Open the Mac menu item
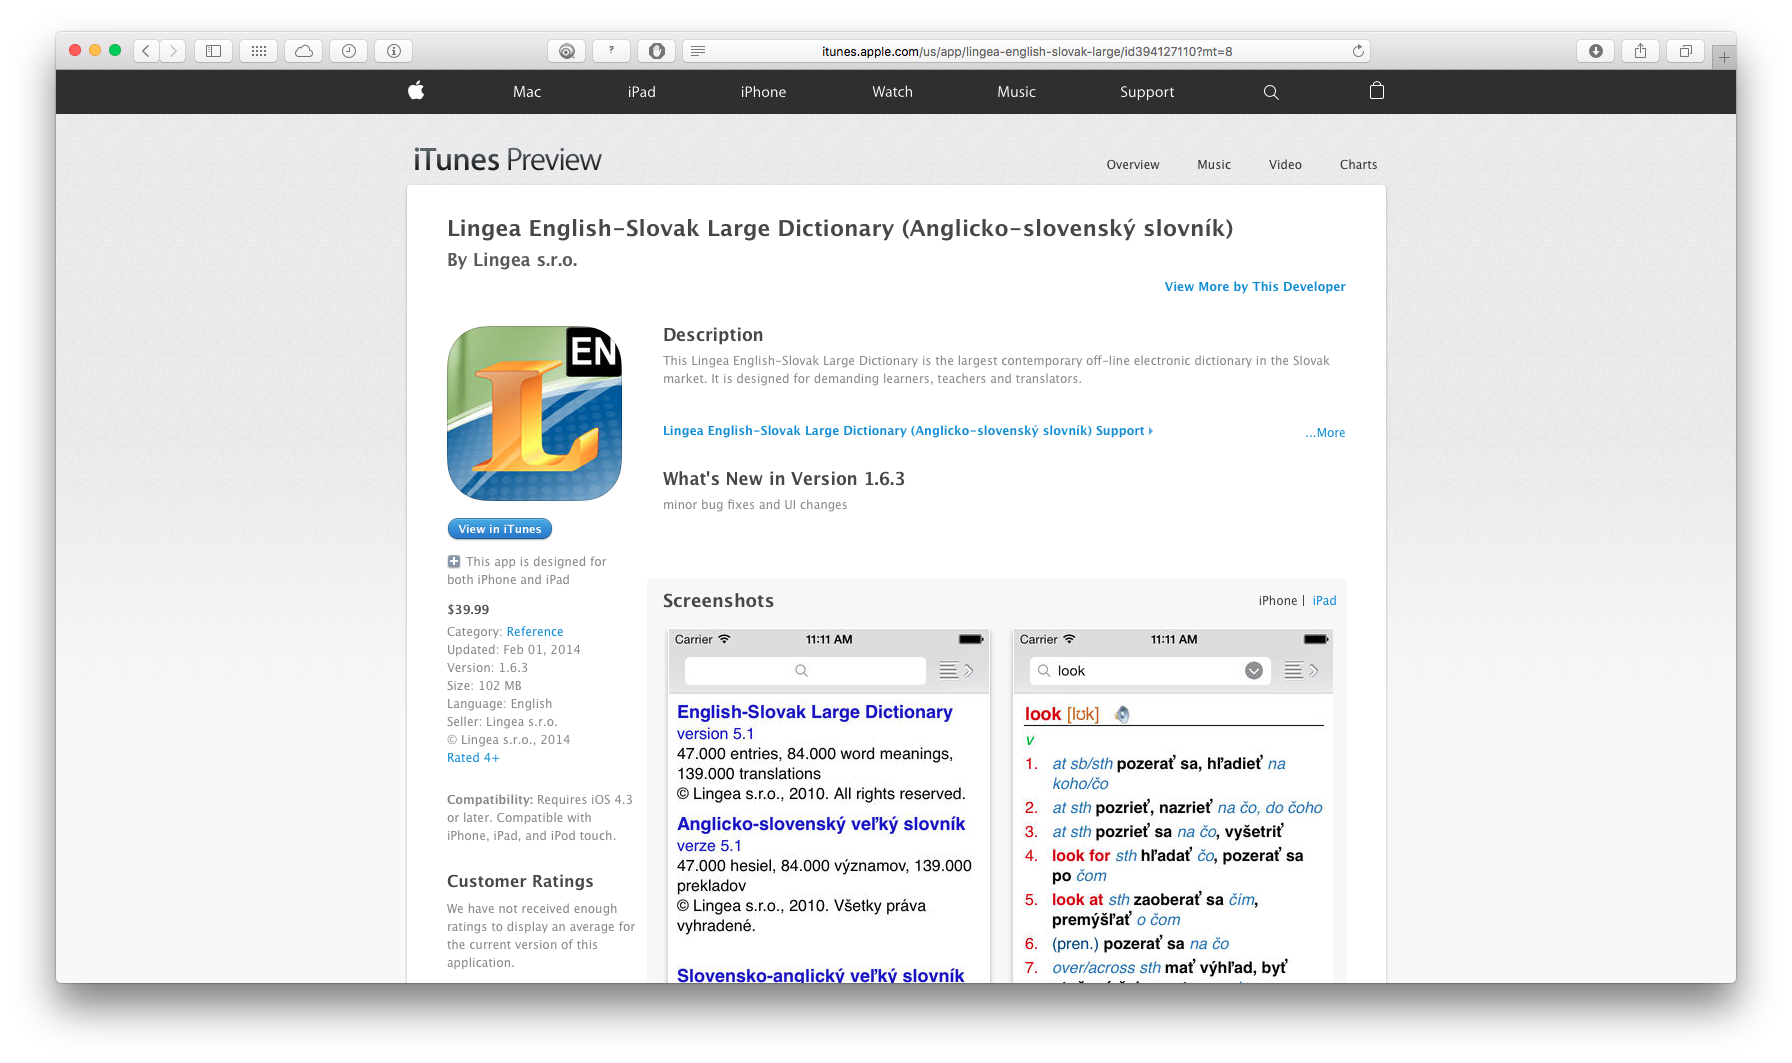Image resolution: width=1792 pixels, height=1063 pixels. [527, 92]
